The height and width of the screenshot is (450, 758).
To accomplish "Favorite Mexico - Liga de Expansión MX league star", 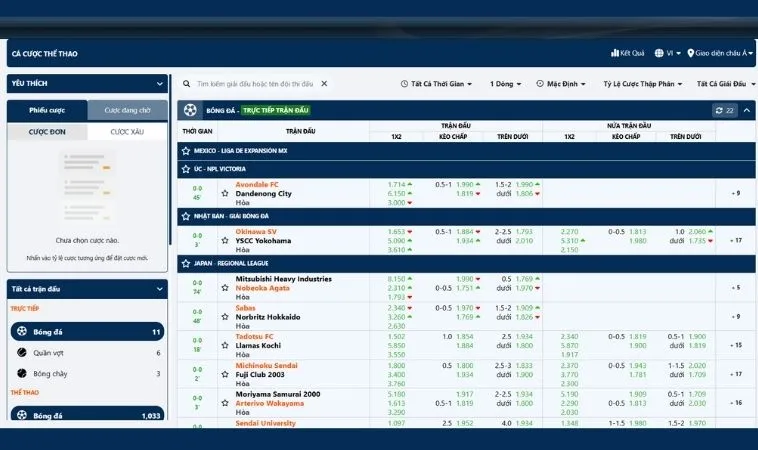I will 186,151.
